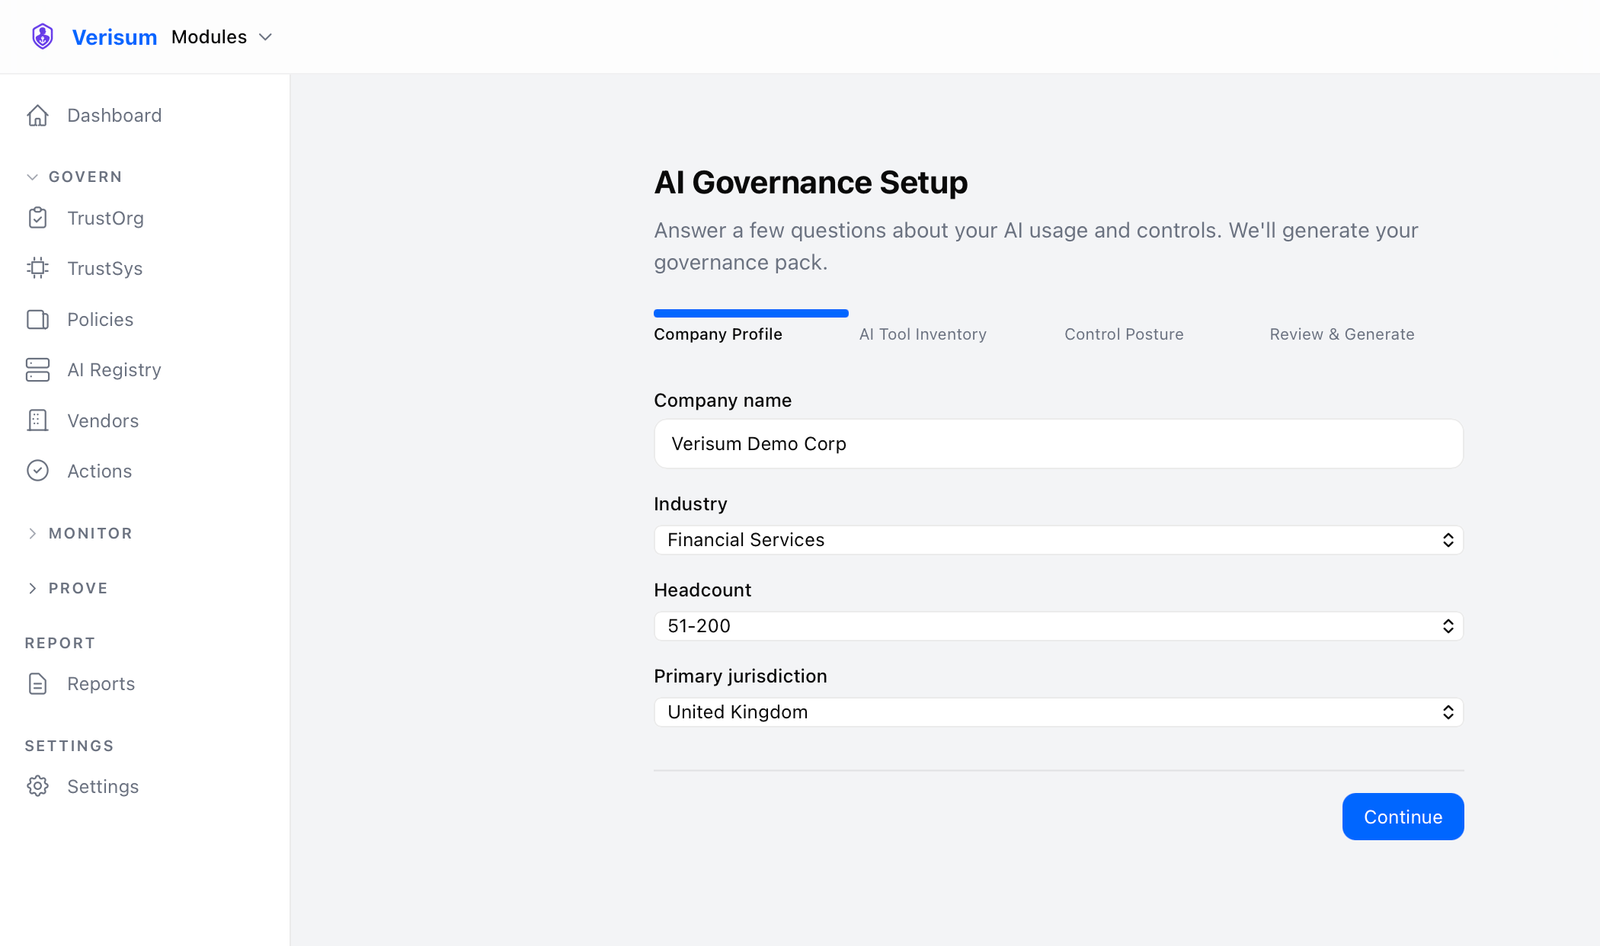Select the Actions checkmark icon

(x=37, y=470)
